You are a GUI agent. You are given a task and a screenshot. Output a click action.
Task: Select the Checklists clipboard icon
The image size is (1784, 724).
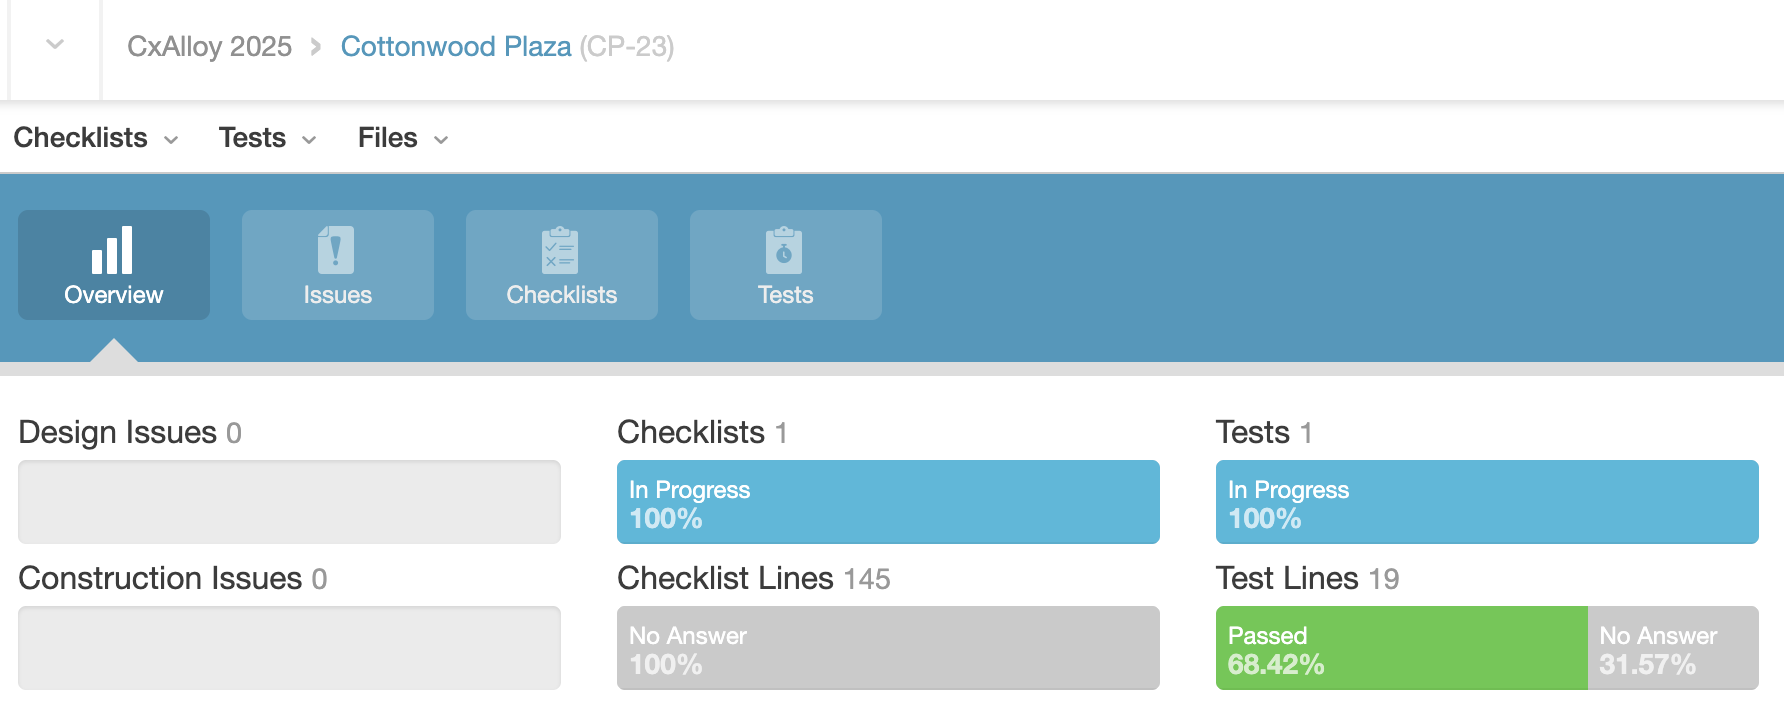coord(560,250)
